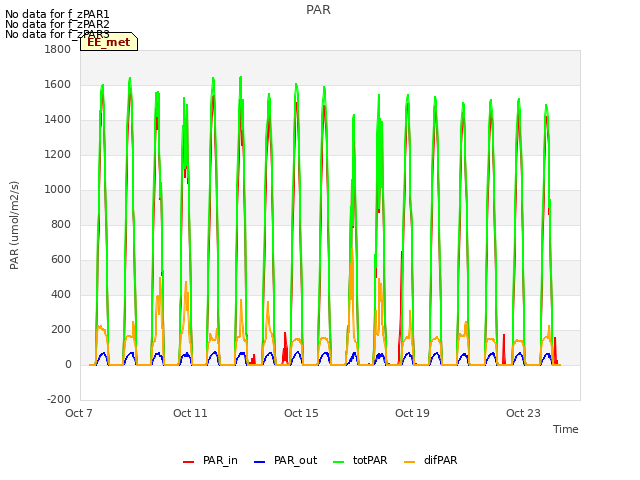Click the 1200 y-axis tick label

click(58, 155)
